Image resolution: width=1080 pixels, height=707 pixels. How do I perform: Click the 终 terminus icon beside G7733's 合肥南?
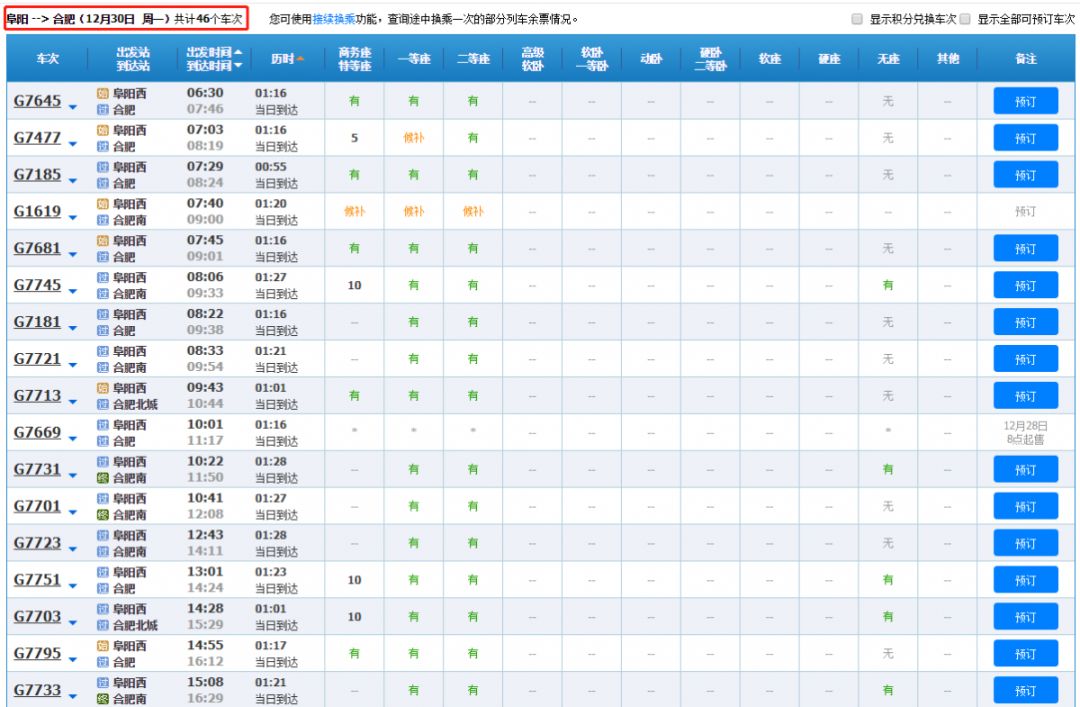click(x=102, y=699)
